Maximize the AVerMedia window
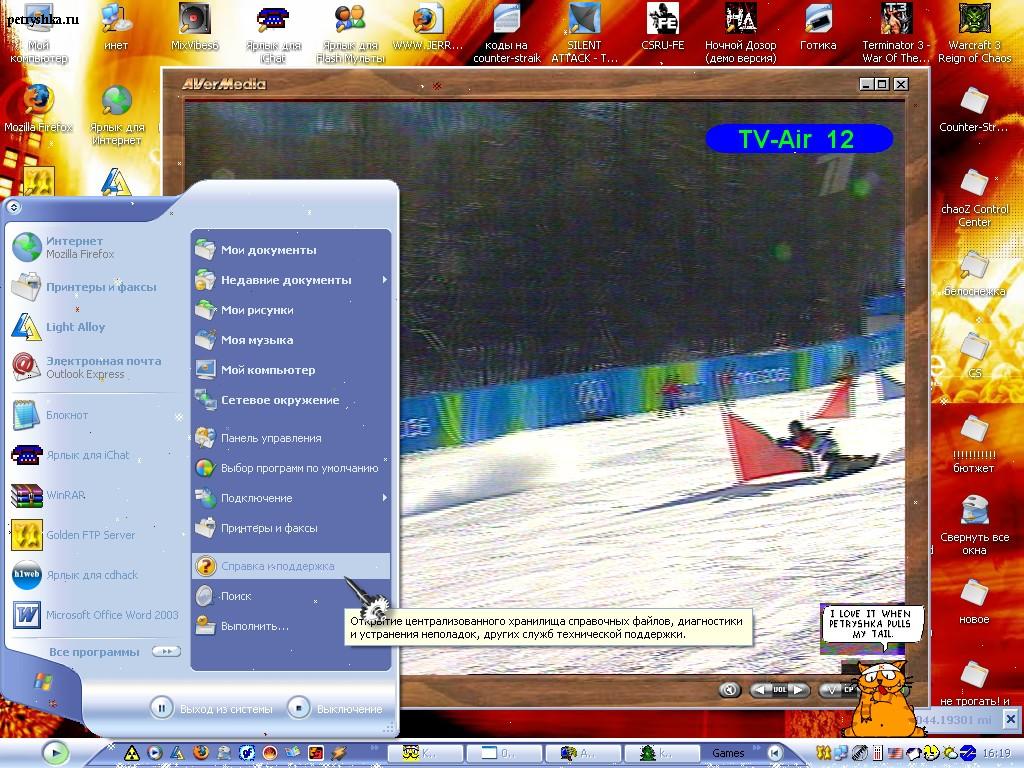Viewport: 1024px width, 768px height. coord(882,84)
